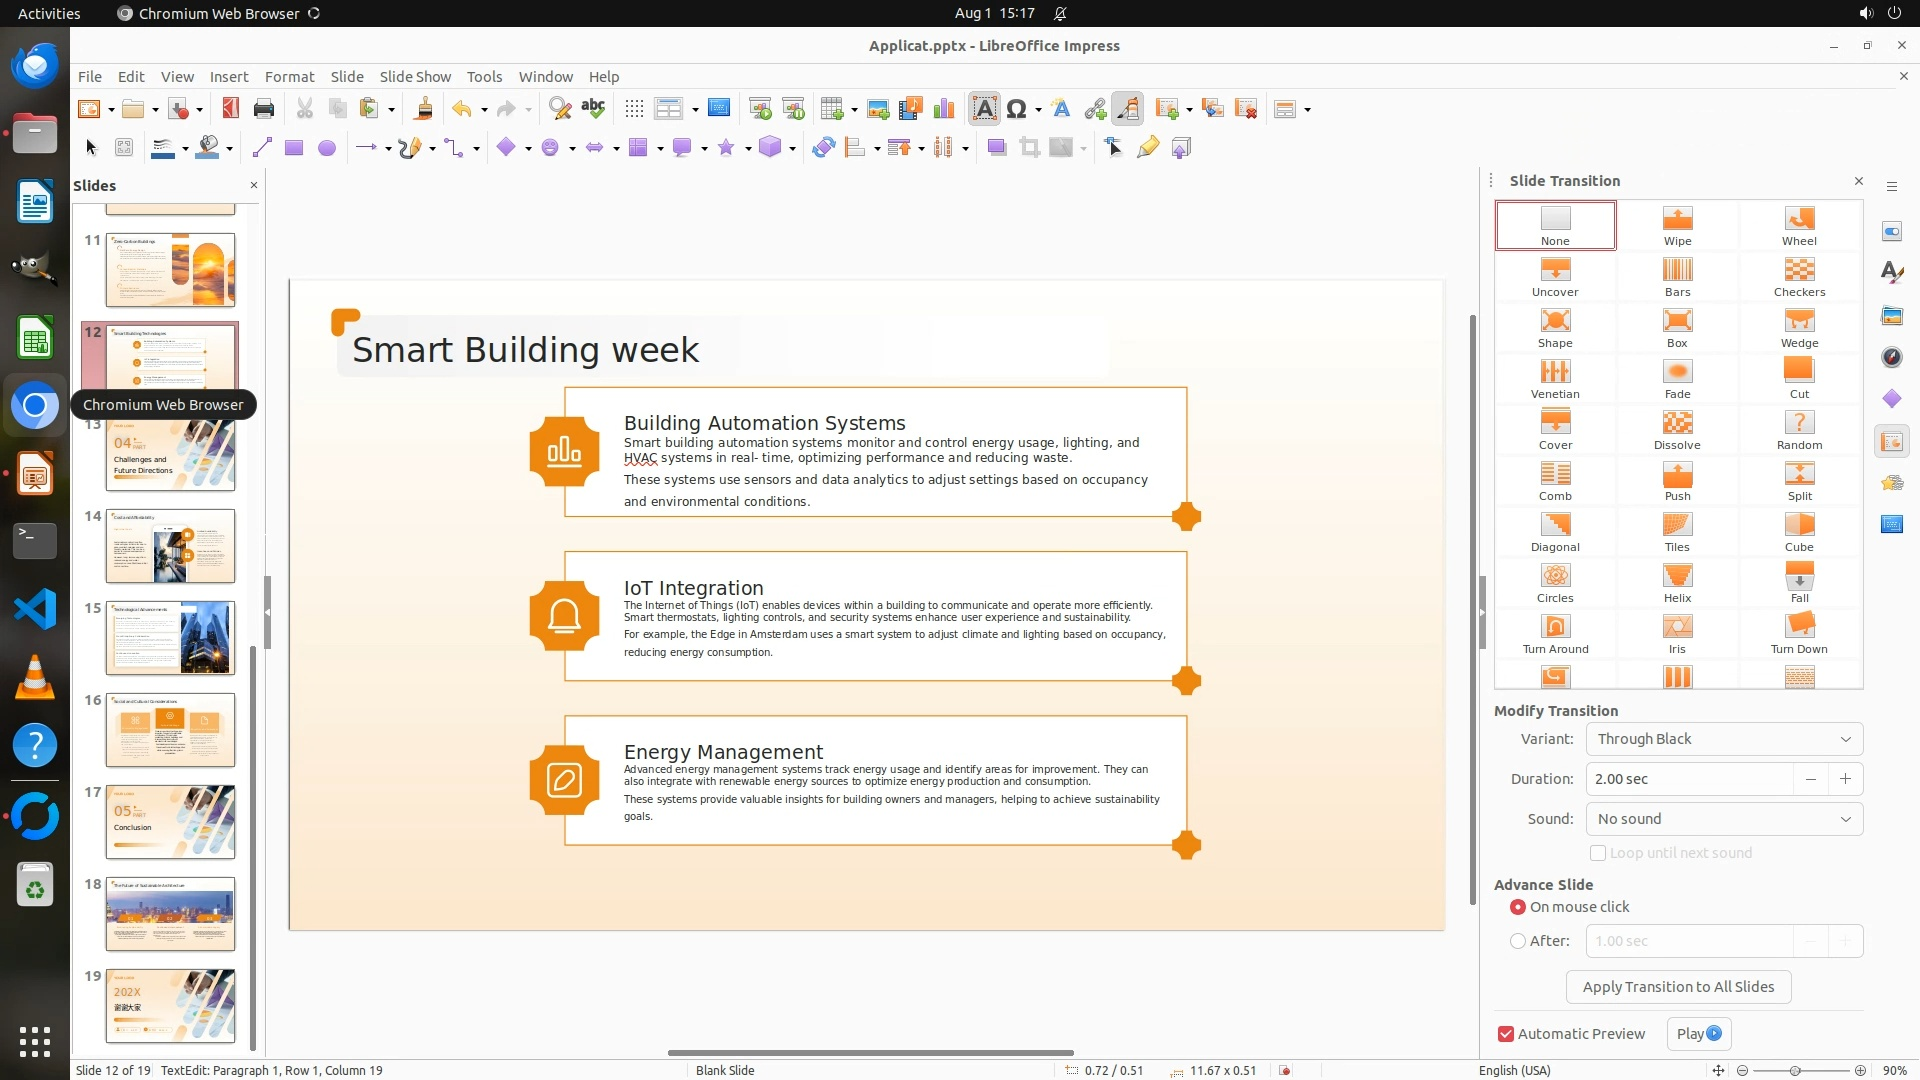The height and width of the screenshot is (1080, 1920).
Task: Expand the Sound dropdown list
Action: (1724, 819)
